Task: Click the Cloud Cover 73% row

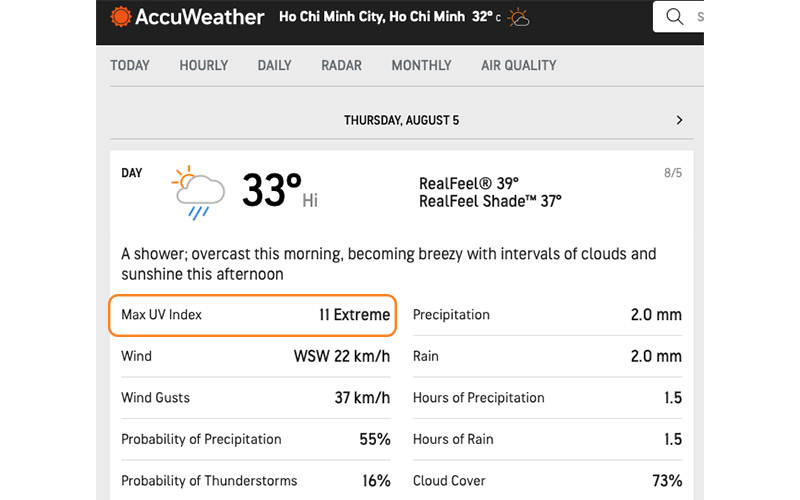Action: point(547,481)
